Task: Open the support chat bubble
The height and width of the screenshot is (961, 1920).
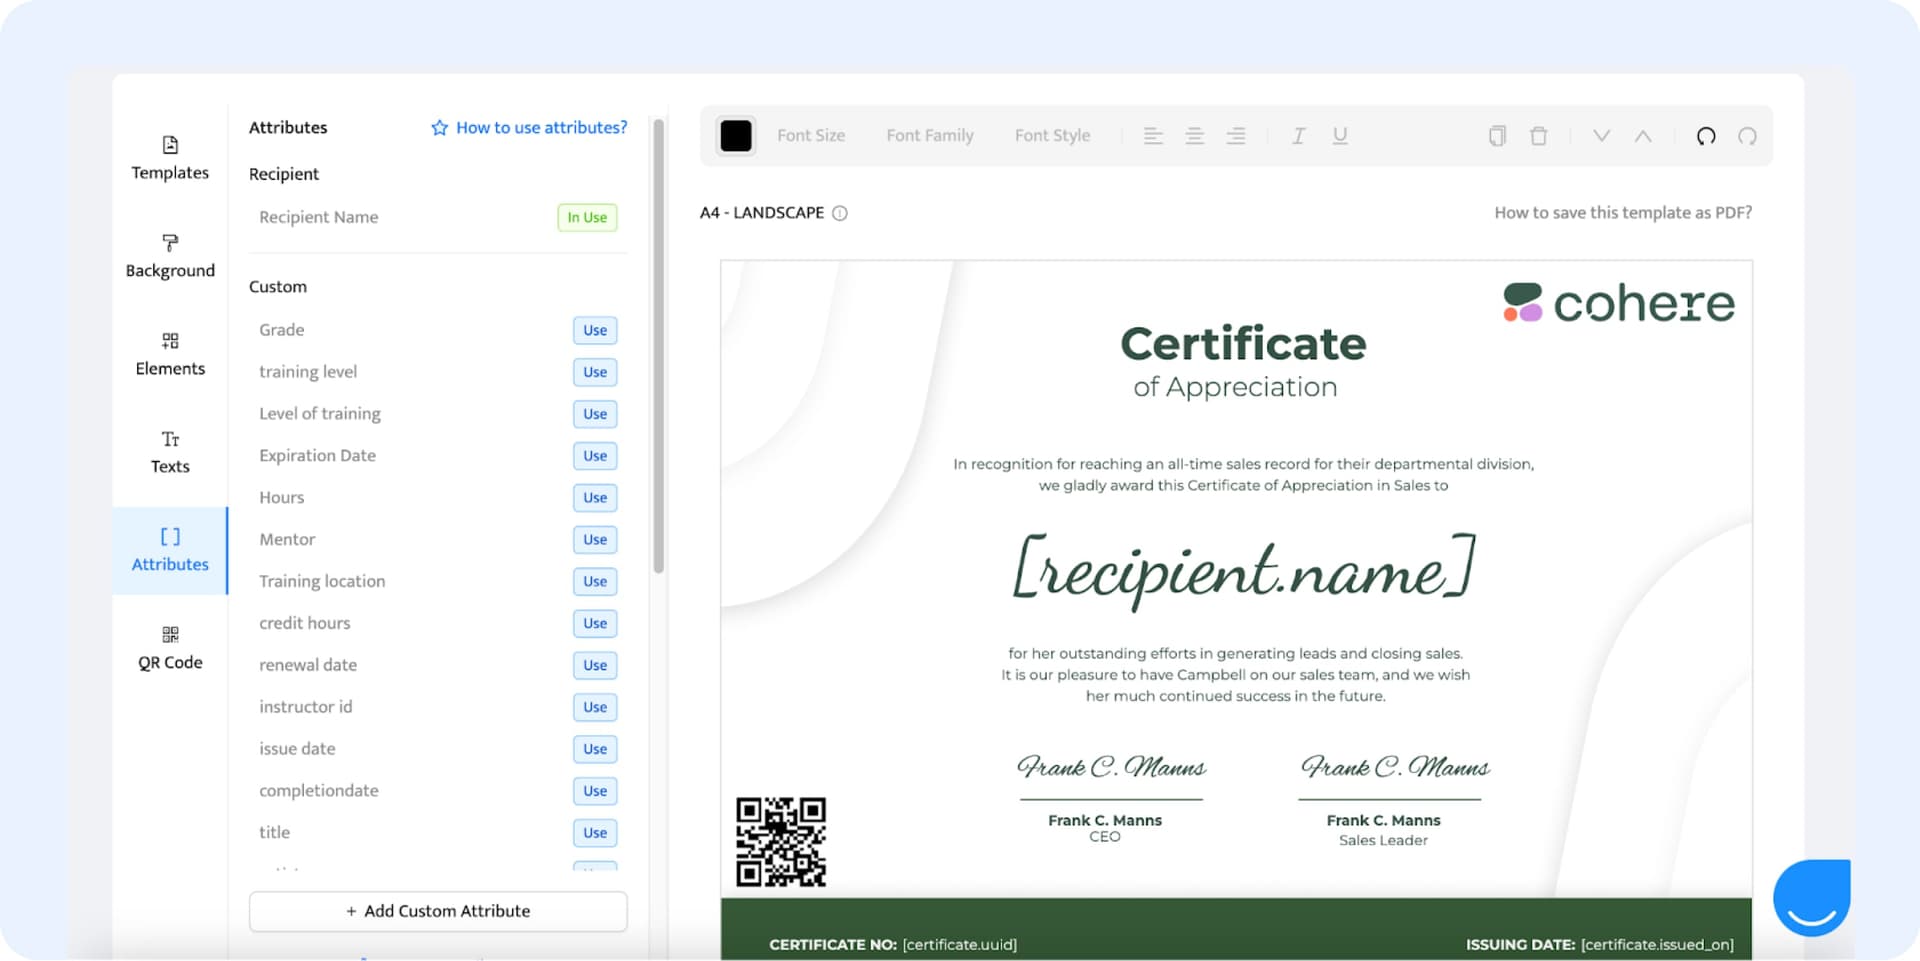Action: tap(1814, 897)
